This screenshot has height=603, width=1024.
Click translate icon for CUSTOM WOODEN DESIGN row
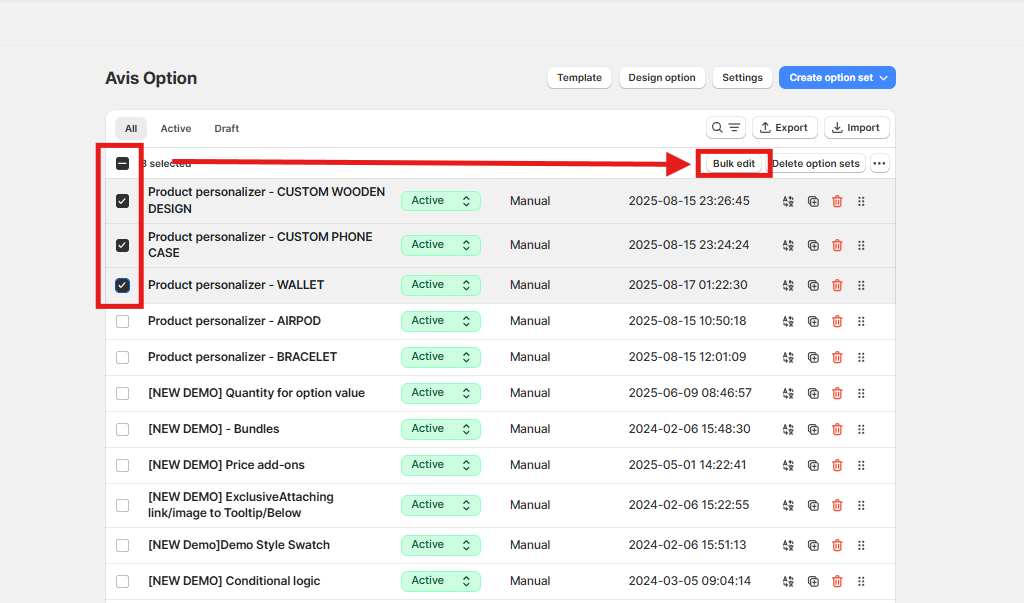click(788, 201)
